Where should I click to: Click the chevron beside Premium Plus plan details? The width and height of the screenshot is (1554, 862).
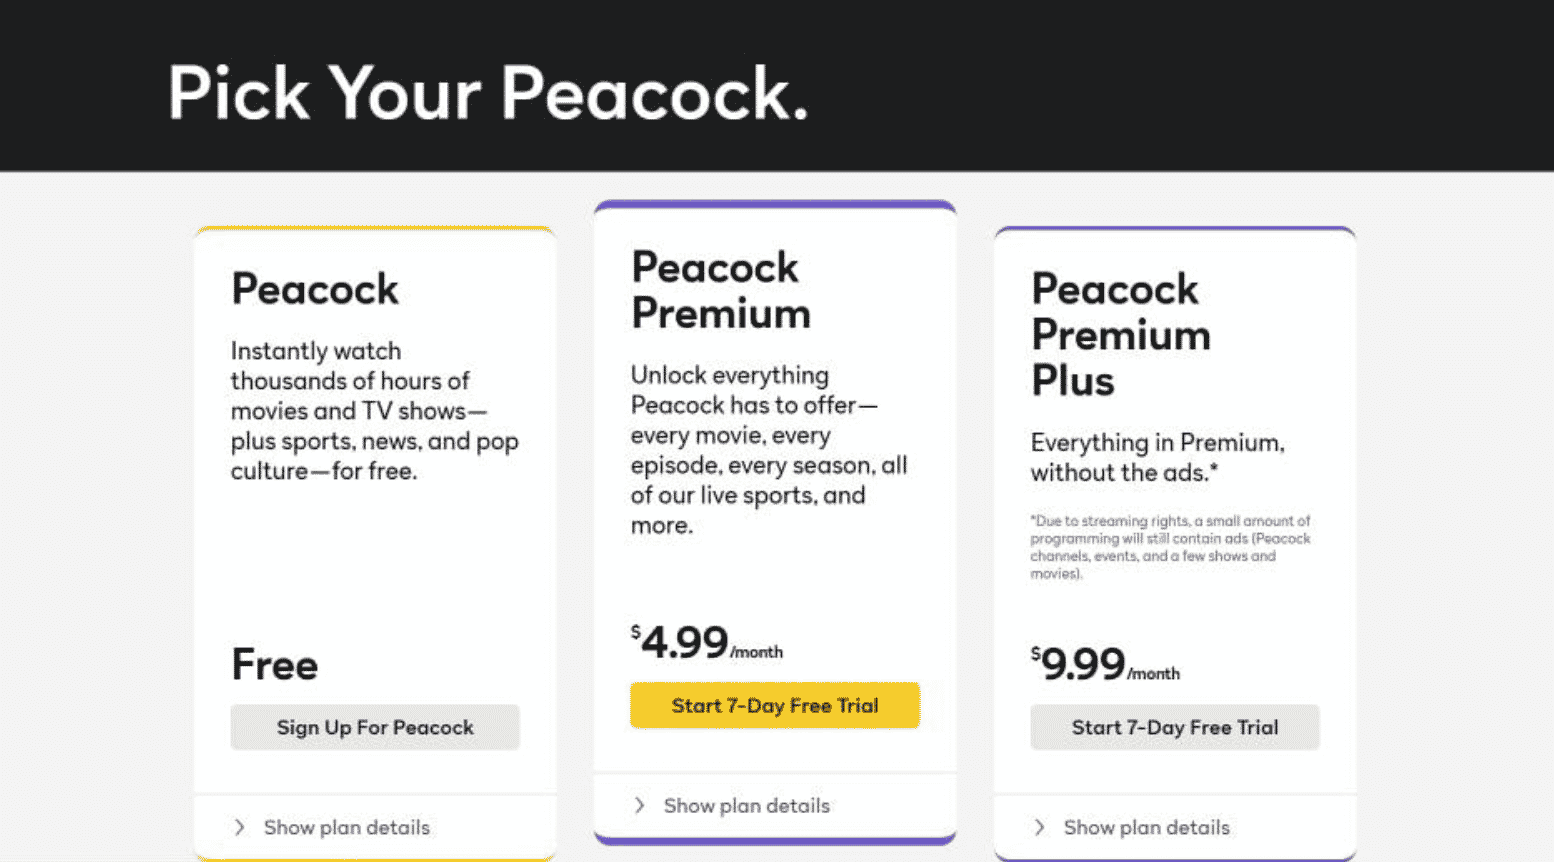[x=1040, y=827]
